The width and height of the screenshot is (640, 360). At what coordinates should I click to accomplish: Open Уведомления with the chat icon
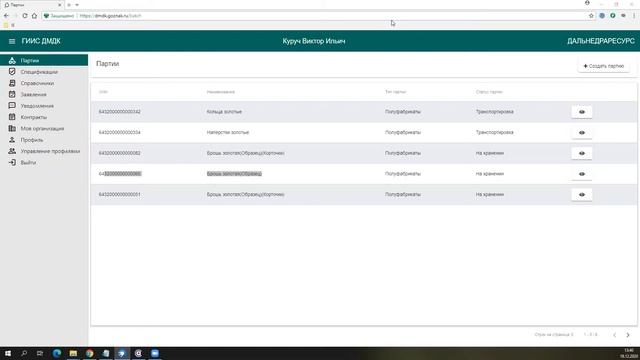pyautogui.click(x=12, y=106)
